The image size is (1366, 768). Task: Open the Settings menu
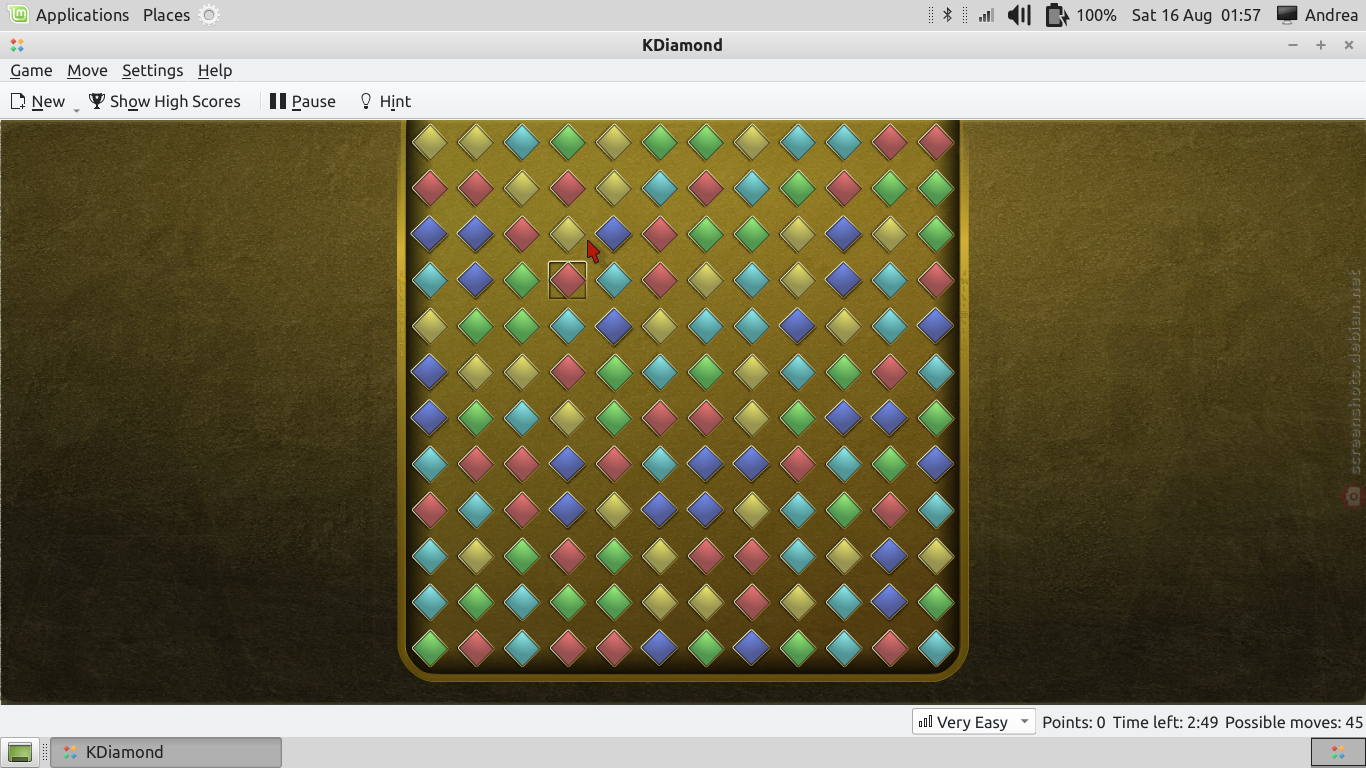[x=152, y=70]
